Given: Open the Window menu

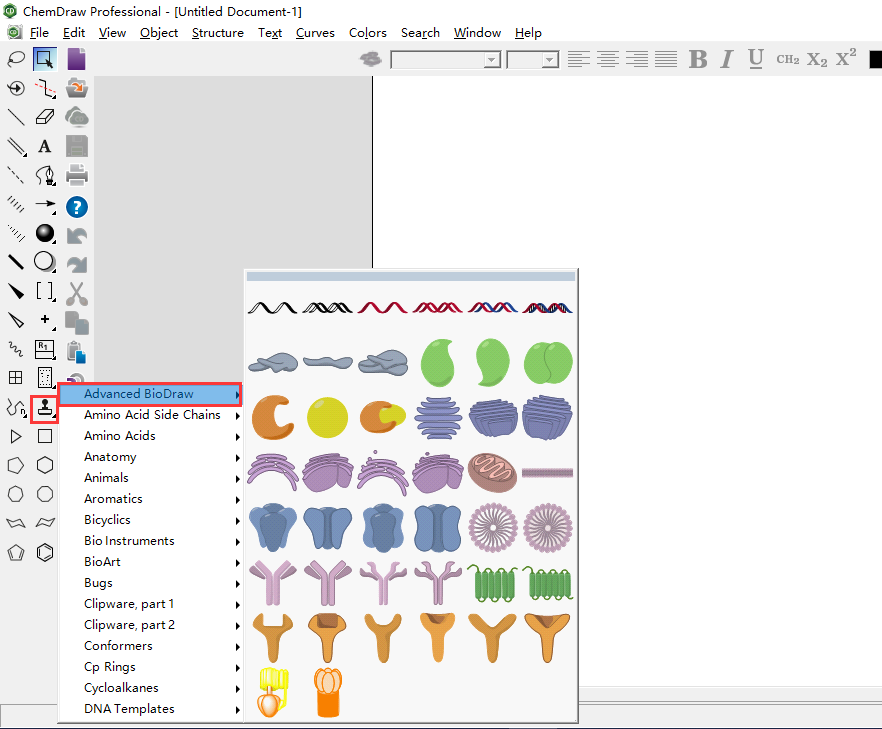Looking at the screenshot, I should pyautogui.click(x=477, y=33).
